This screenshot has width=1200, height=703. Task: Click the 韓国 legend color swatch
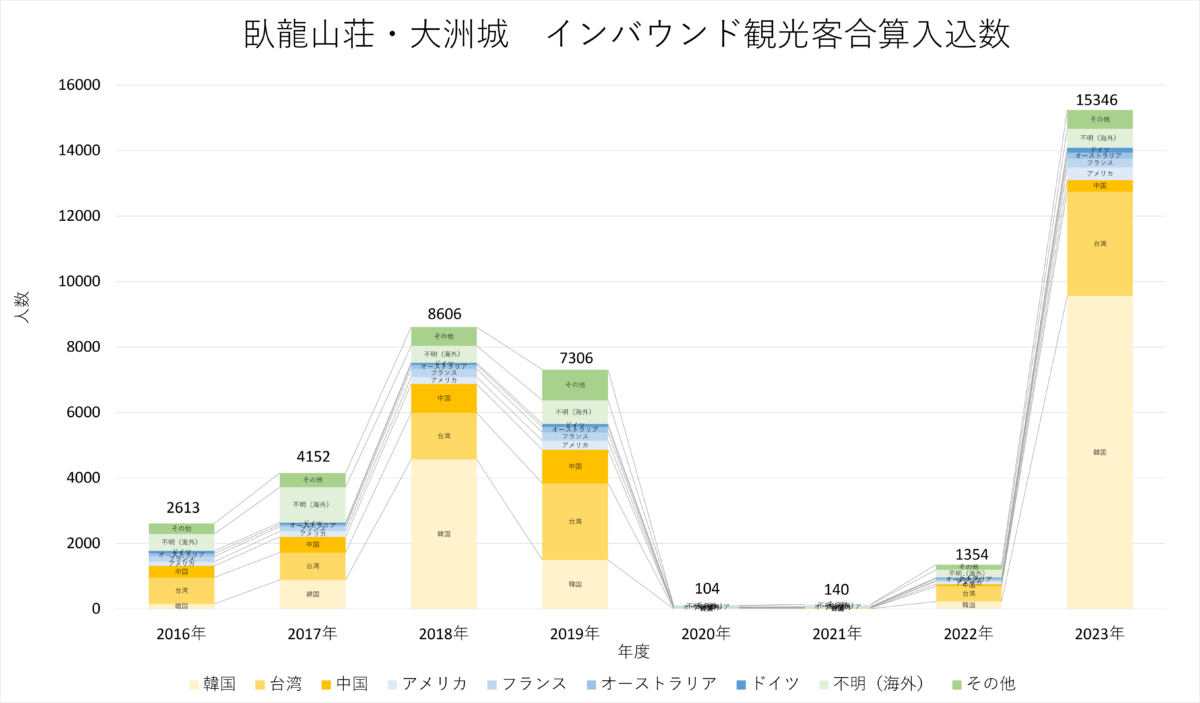click(x=192, y=684)
